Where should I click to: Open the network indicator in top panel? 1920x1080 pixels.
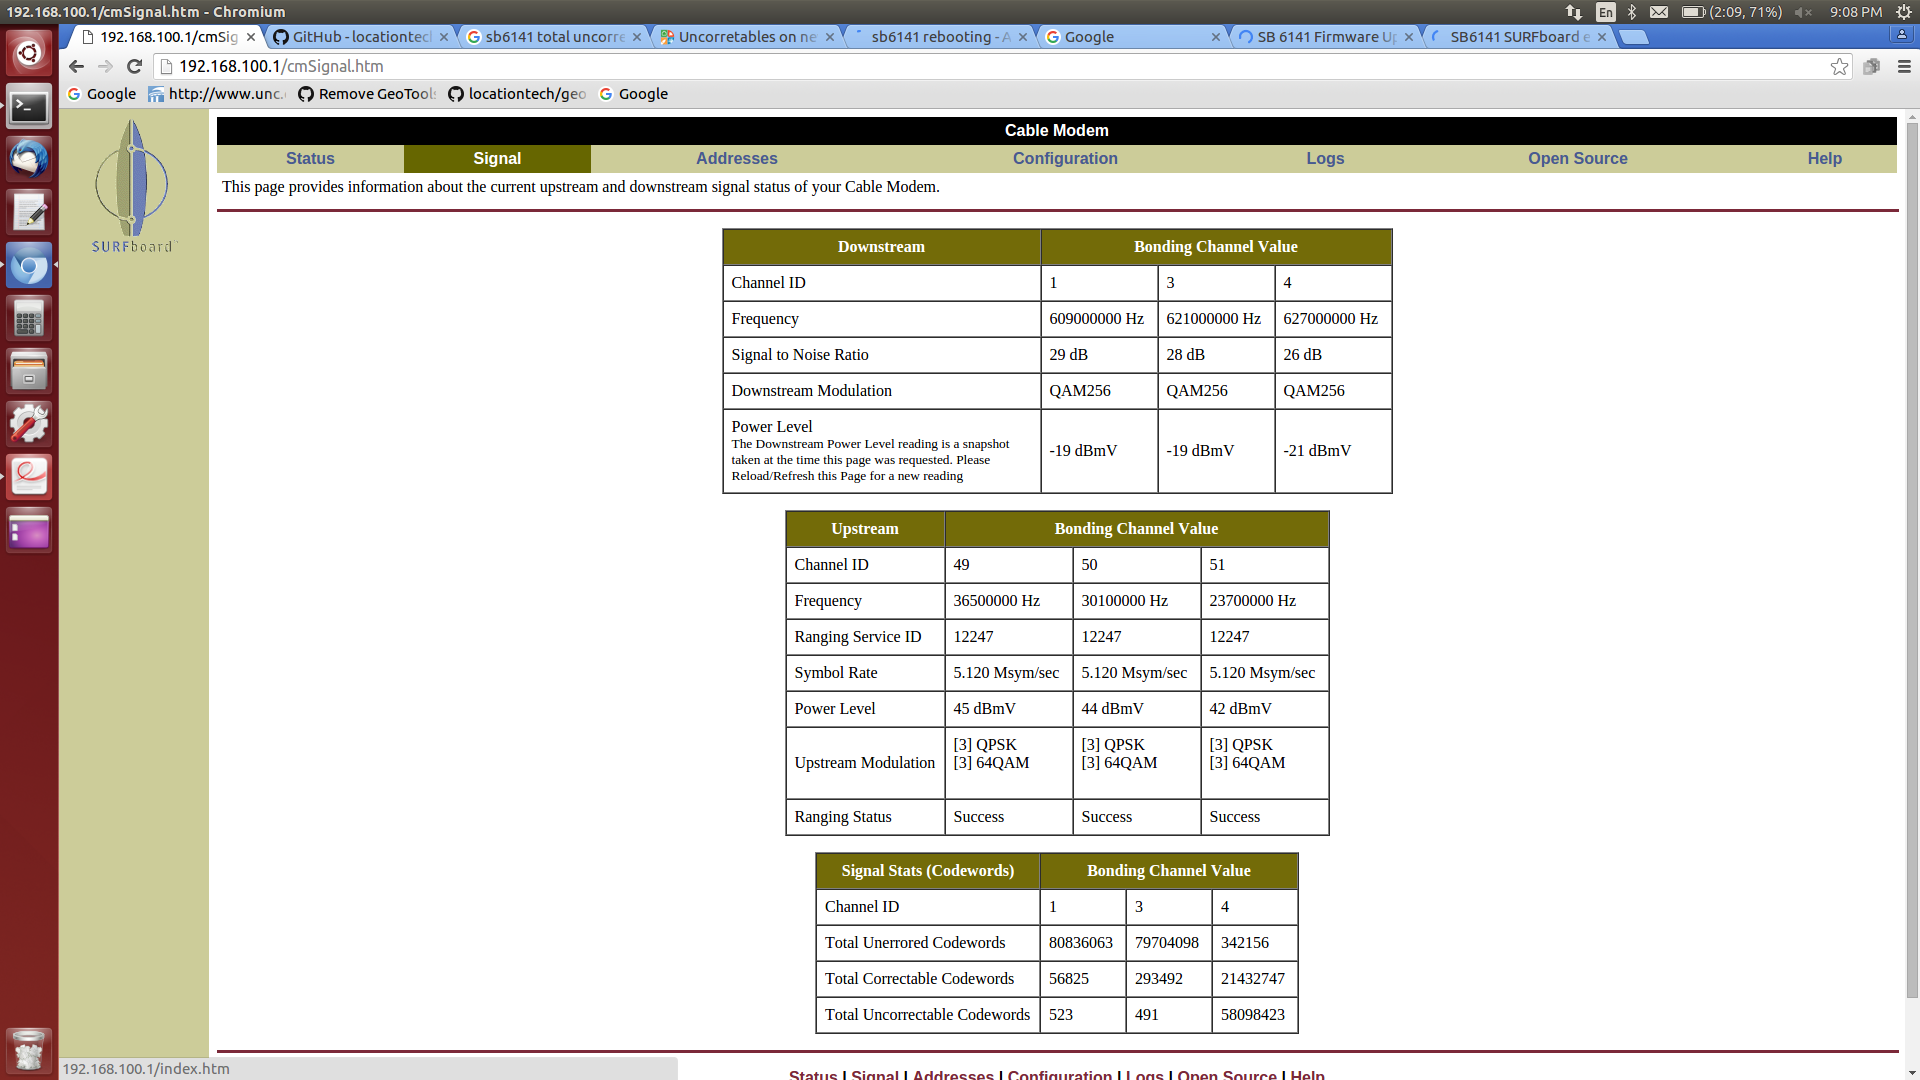click(x=1574, y=12)
